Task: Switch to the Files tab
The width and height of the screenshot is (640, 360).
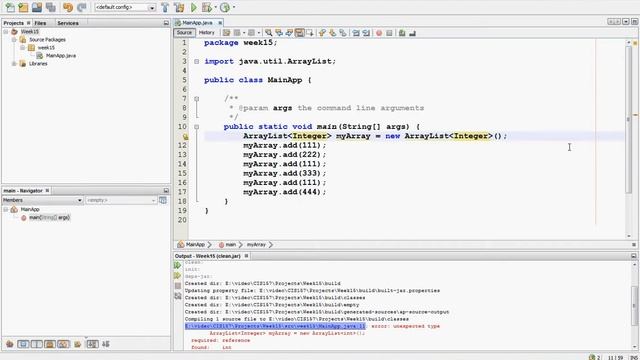Action: pyautogui.click(x=40, y=23)
